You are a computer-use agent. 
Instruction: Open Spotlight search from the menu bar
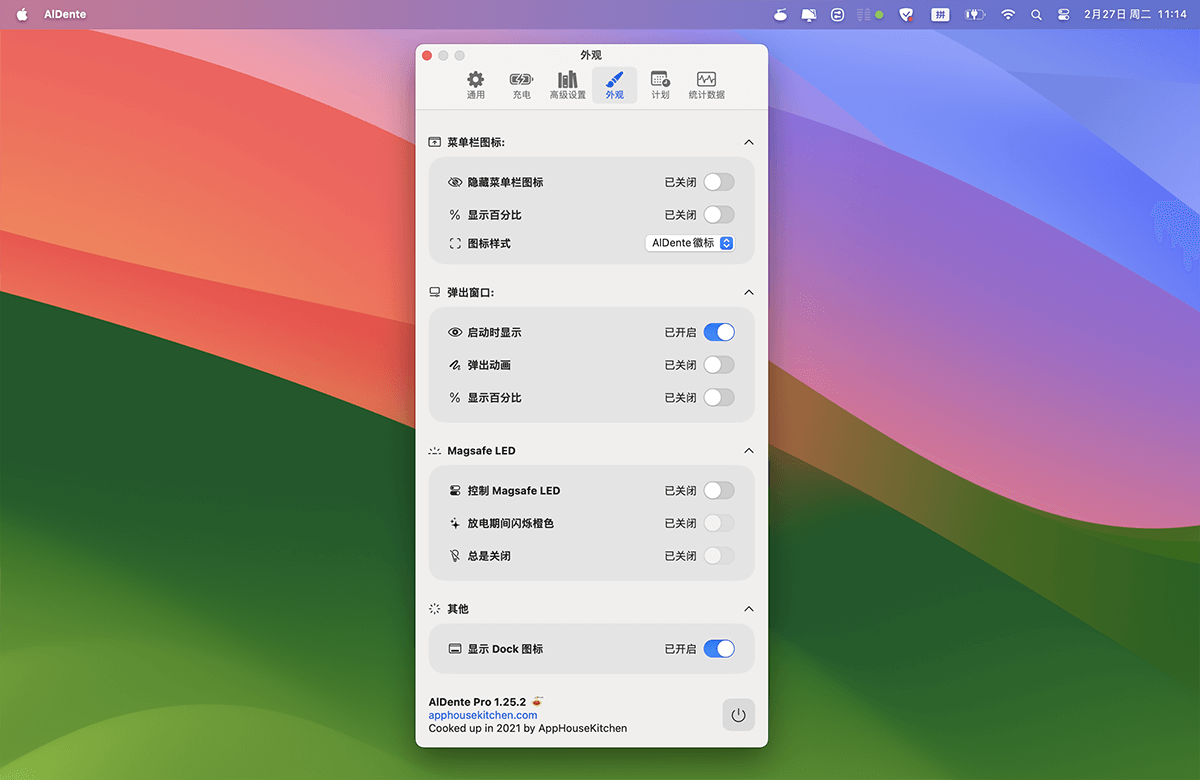coord(1036,15)
